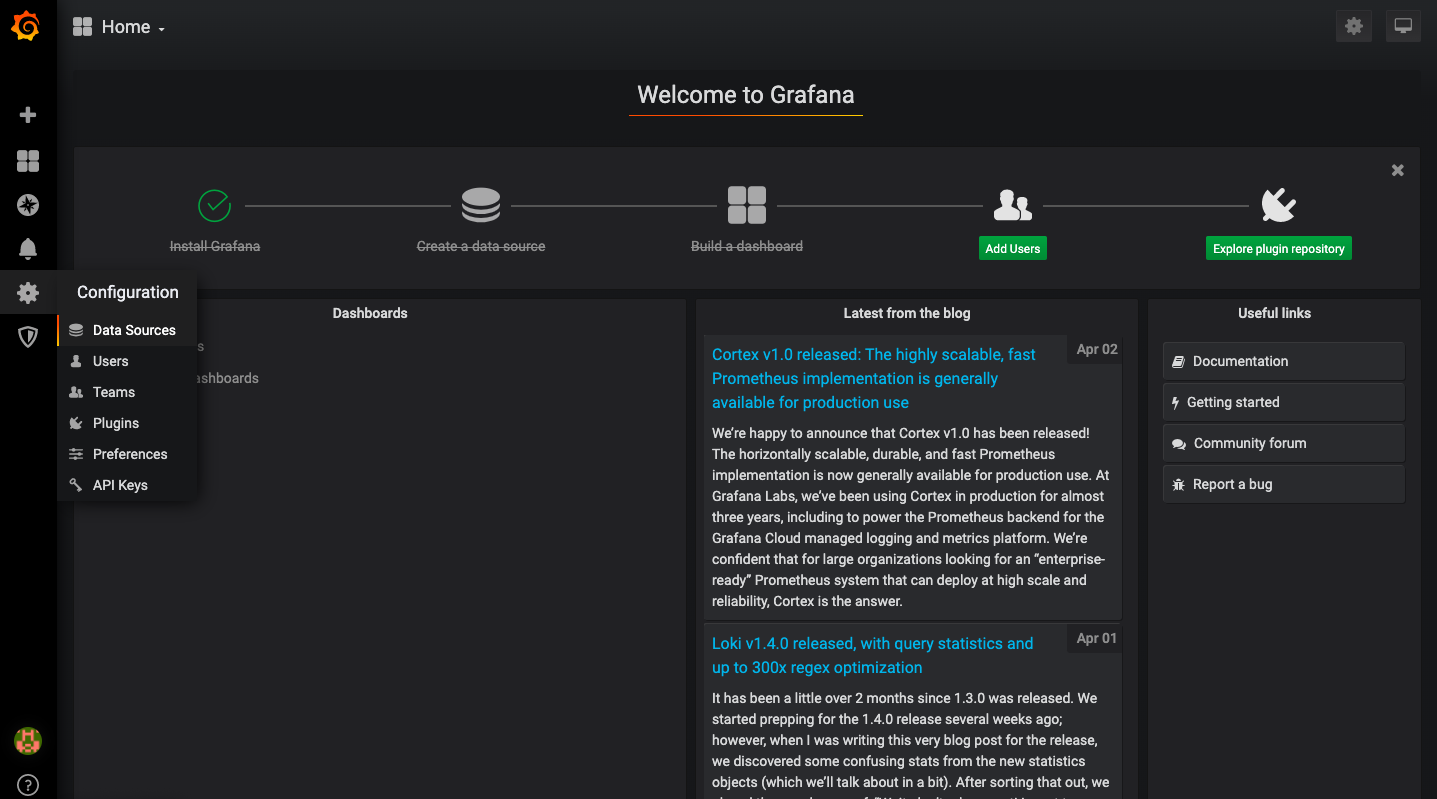Click the Documentation book icon

pyautogui.click(x=1179, y=362)
